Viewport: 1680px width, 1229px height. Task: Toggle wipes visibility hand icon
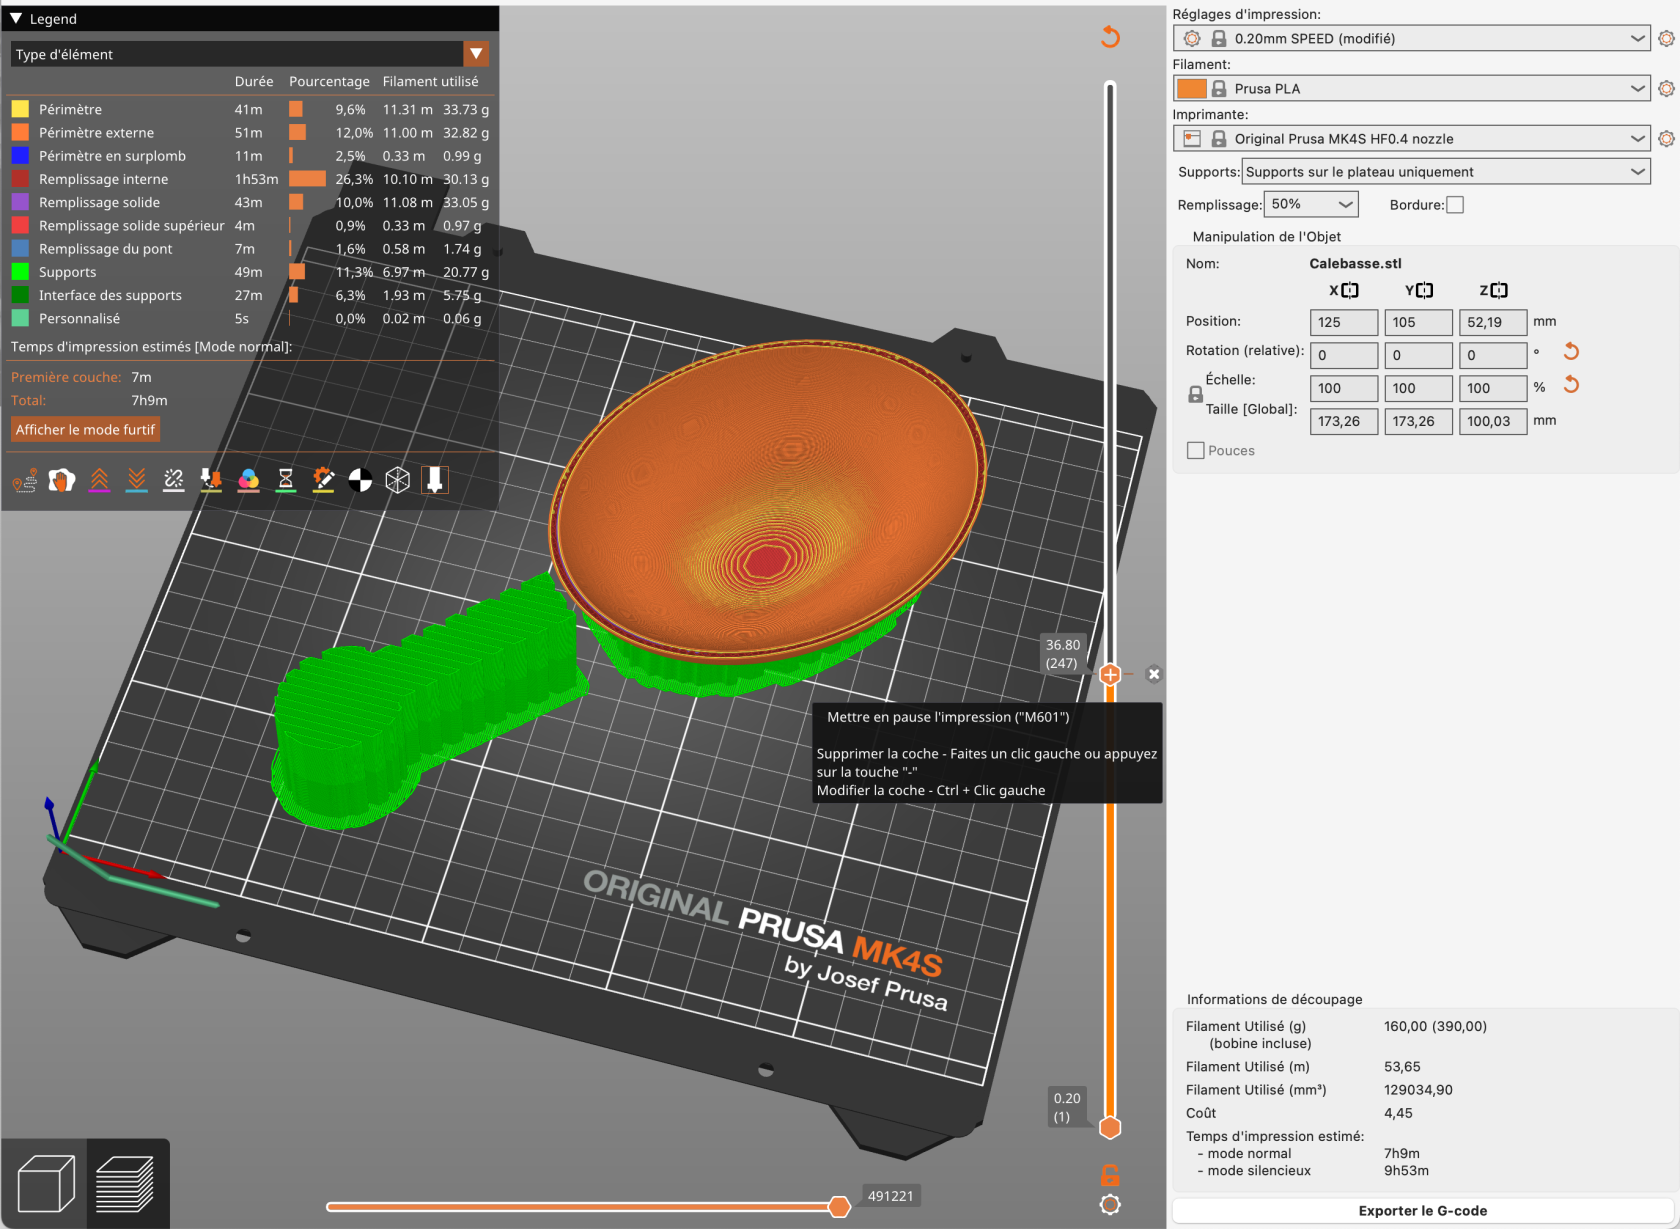pos(62,481)
